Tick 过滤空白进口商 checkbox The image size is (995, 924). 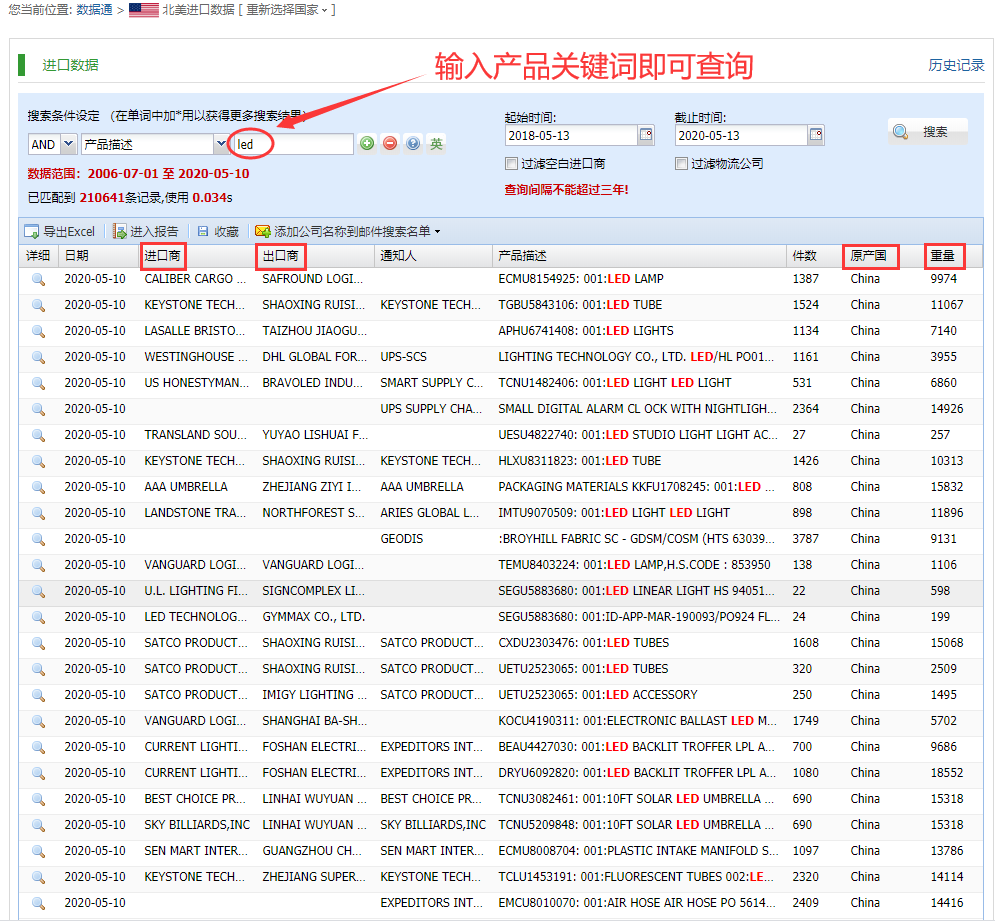[x=511, y=164]
